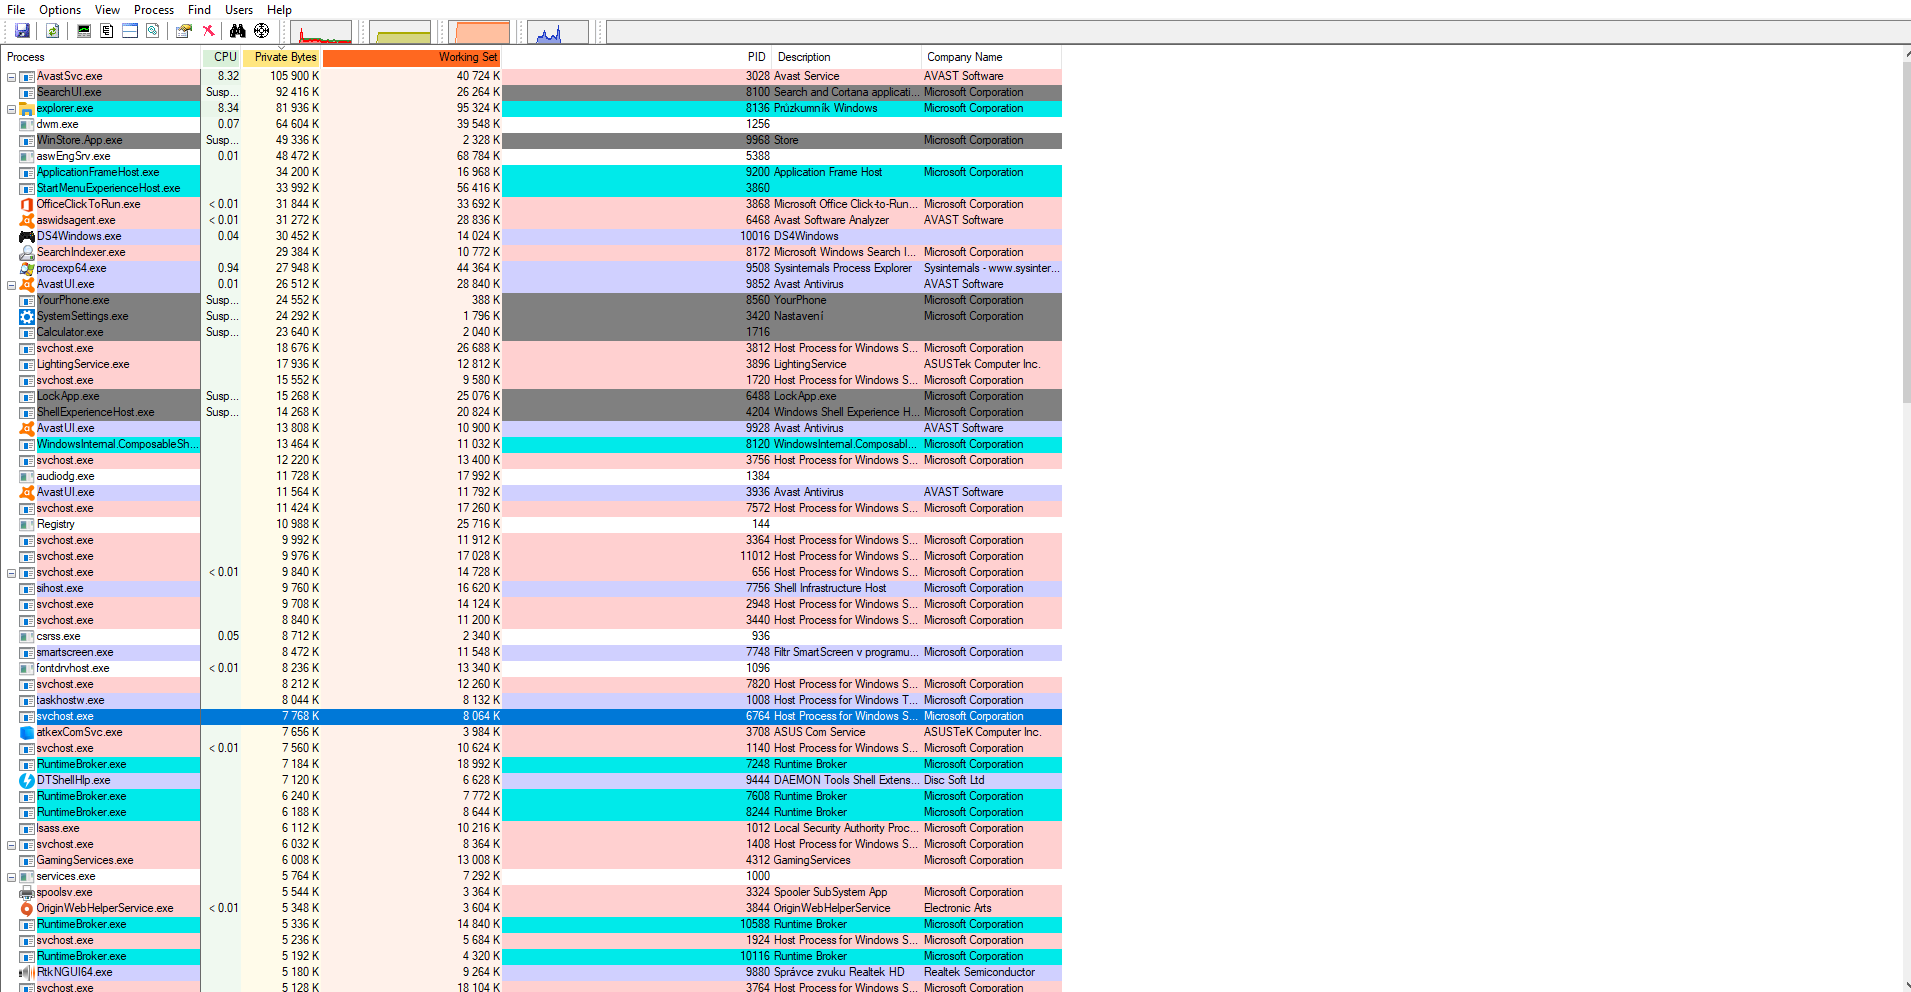
Task: Open System Information from the toolbar
Action: tap(84, 31)
